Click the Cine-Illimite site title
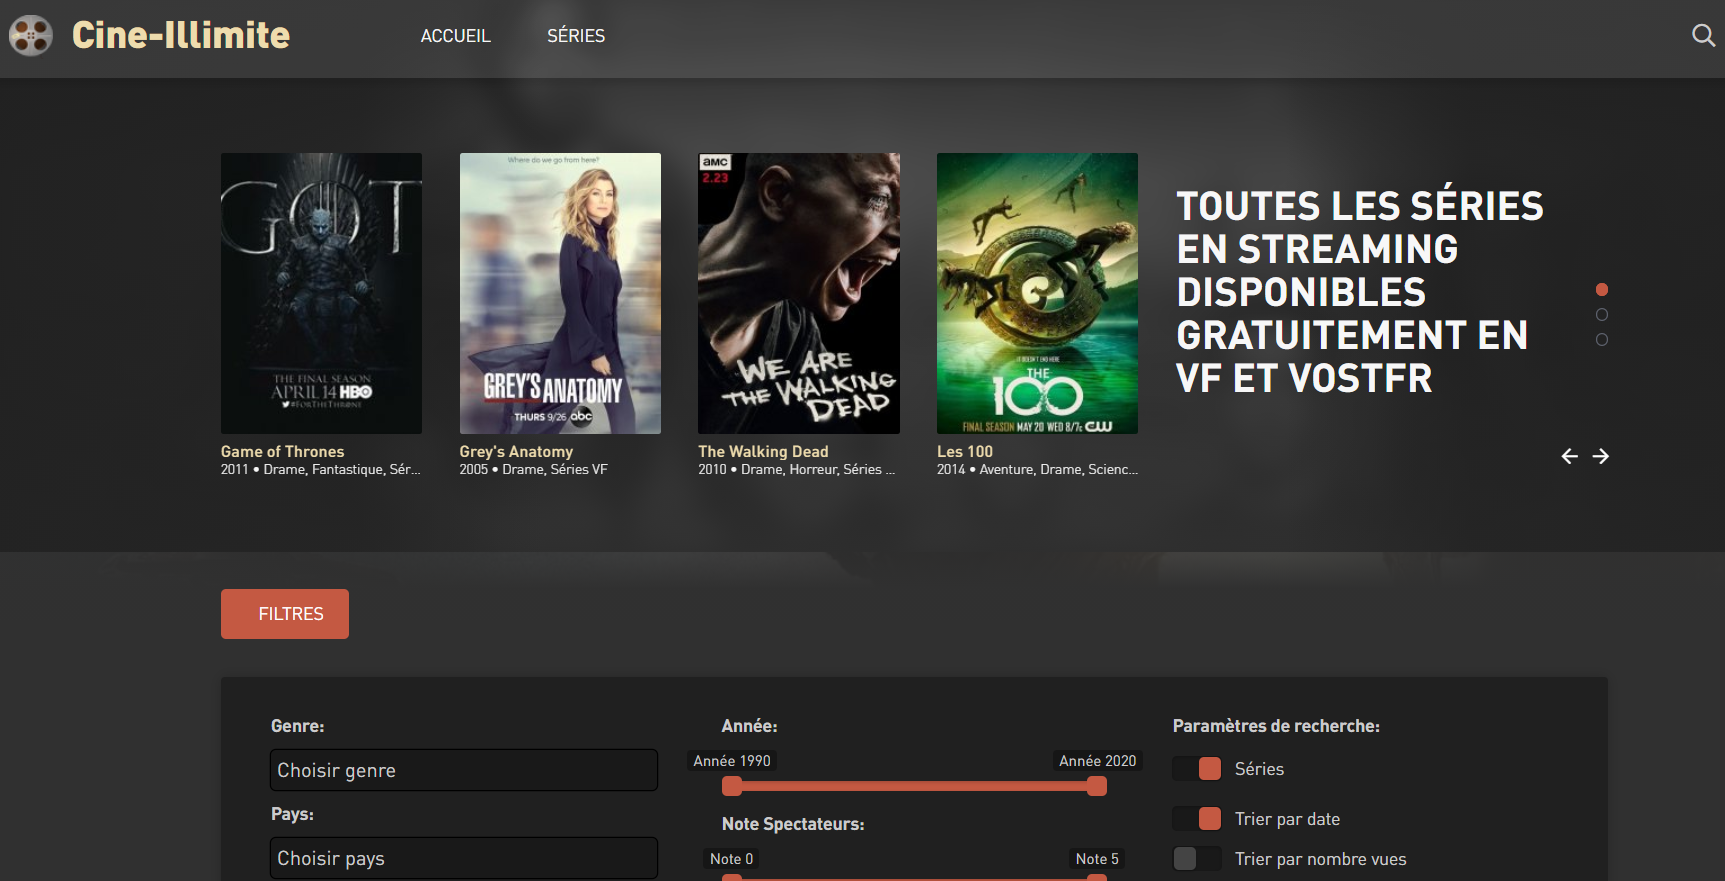Image resolution: width=1725 pixels, height=881 pixels. (181, 35)
